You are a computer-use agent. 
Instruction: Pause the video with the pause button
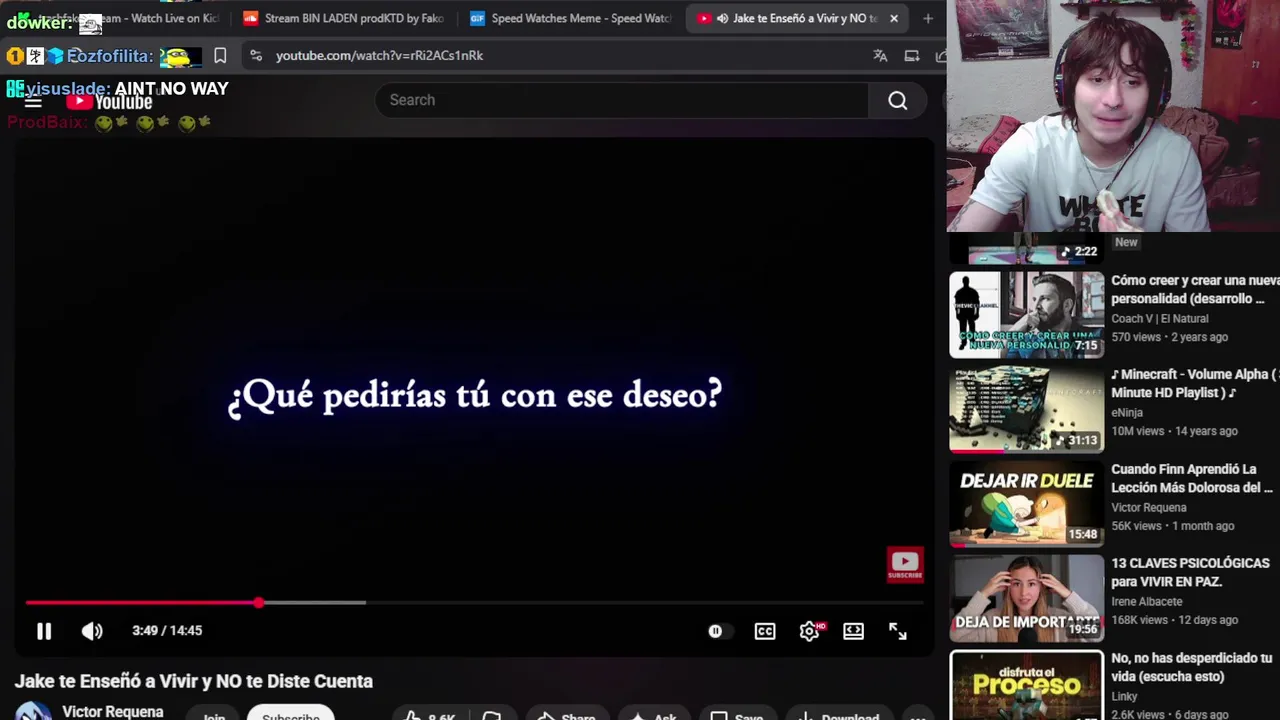[44, 631]
